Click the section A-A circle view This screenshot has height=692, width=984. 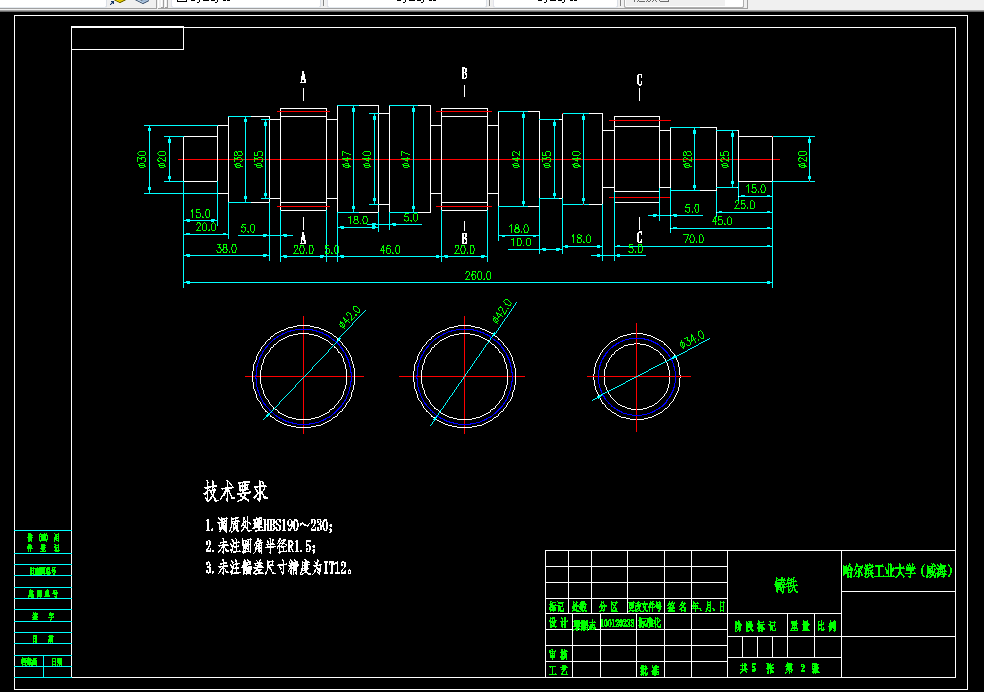pyautogui.click(x=304, y=376)
